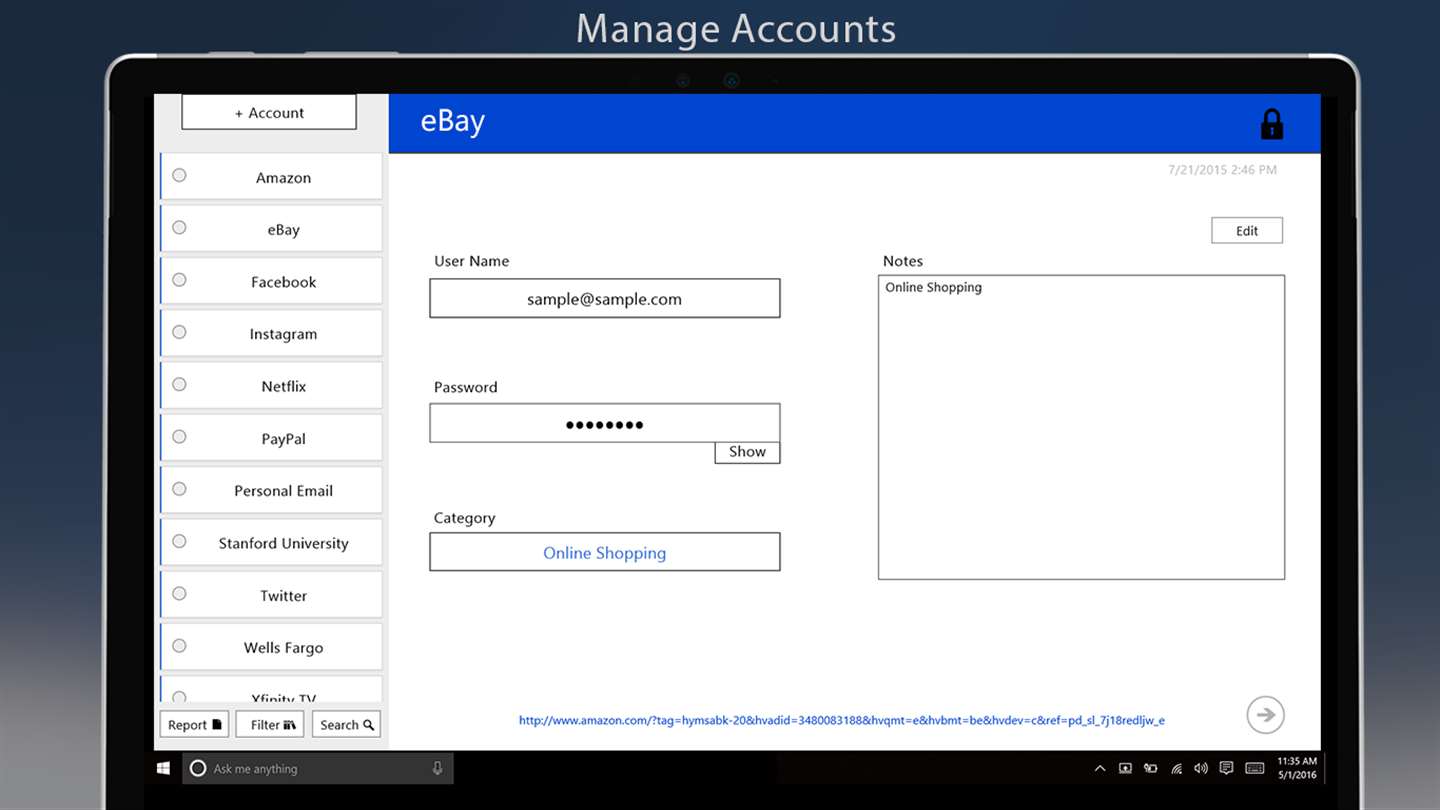Click the circled arrow next icon
The height and width of the screenshot is (810, 1440).
click(1265, 715)
